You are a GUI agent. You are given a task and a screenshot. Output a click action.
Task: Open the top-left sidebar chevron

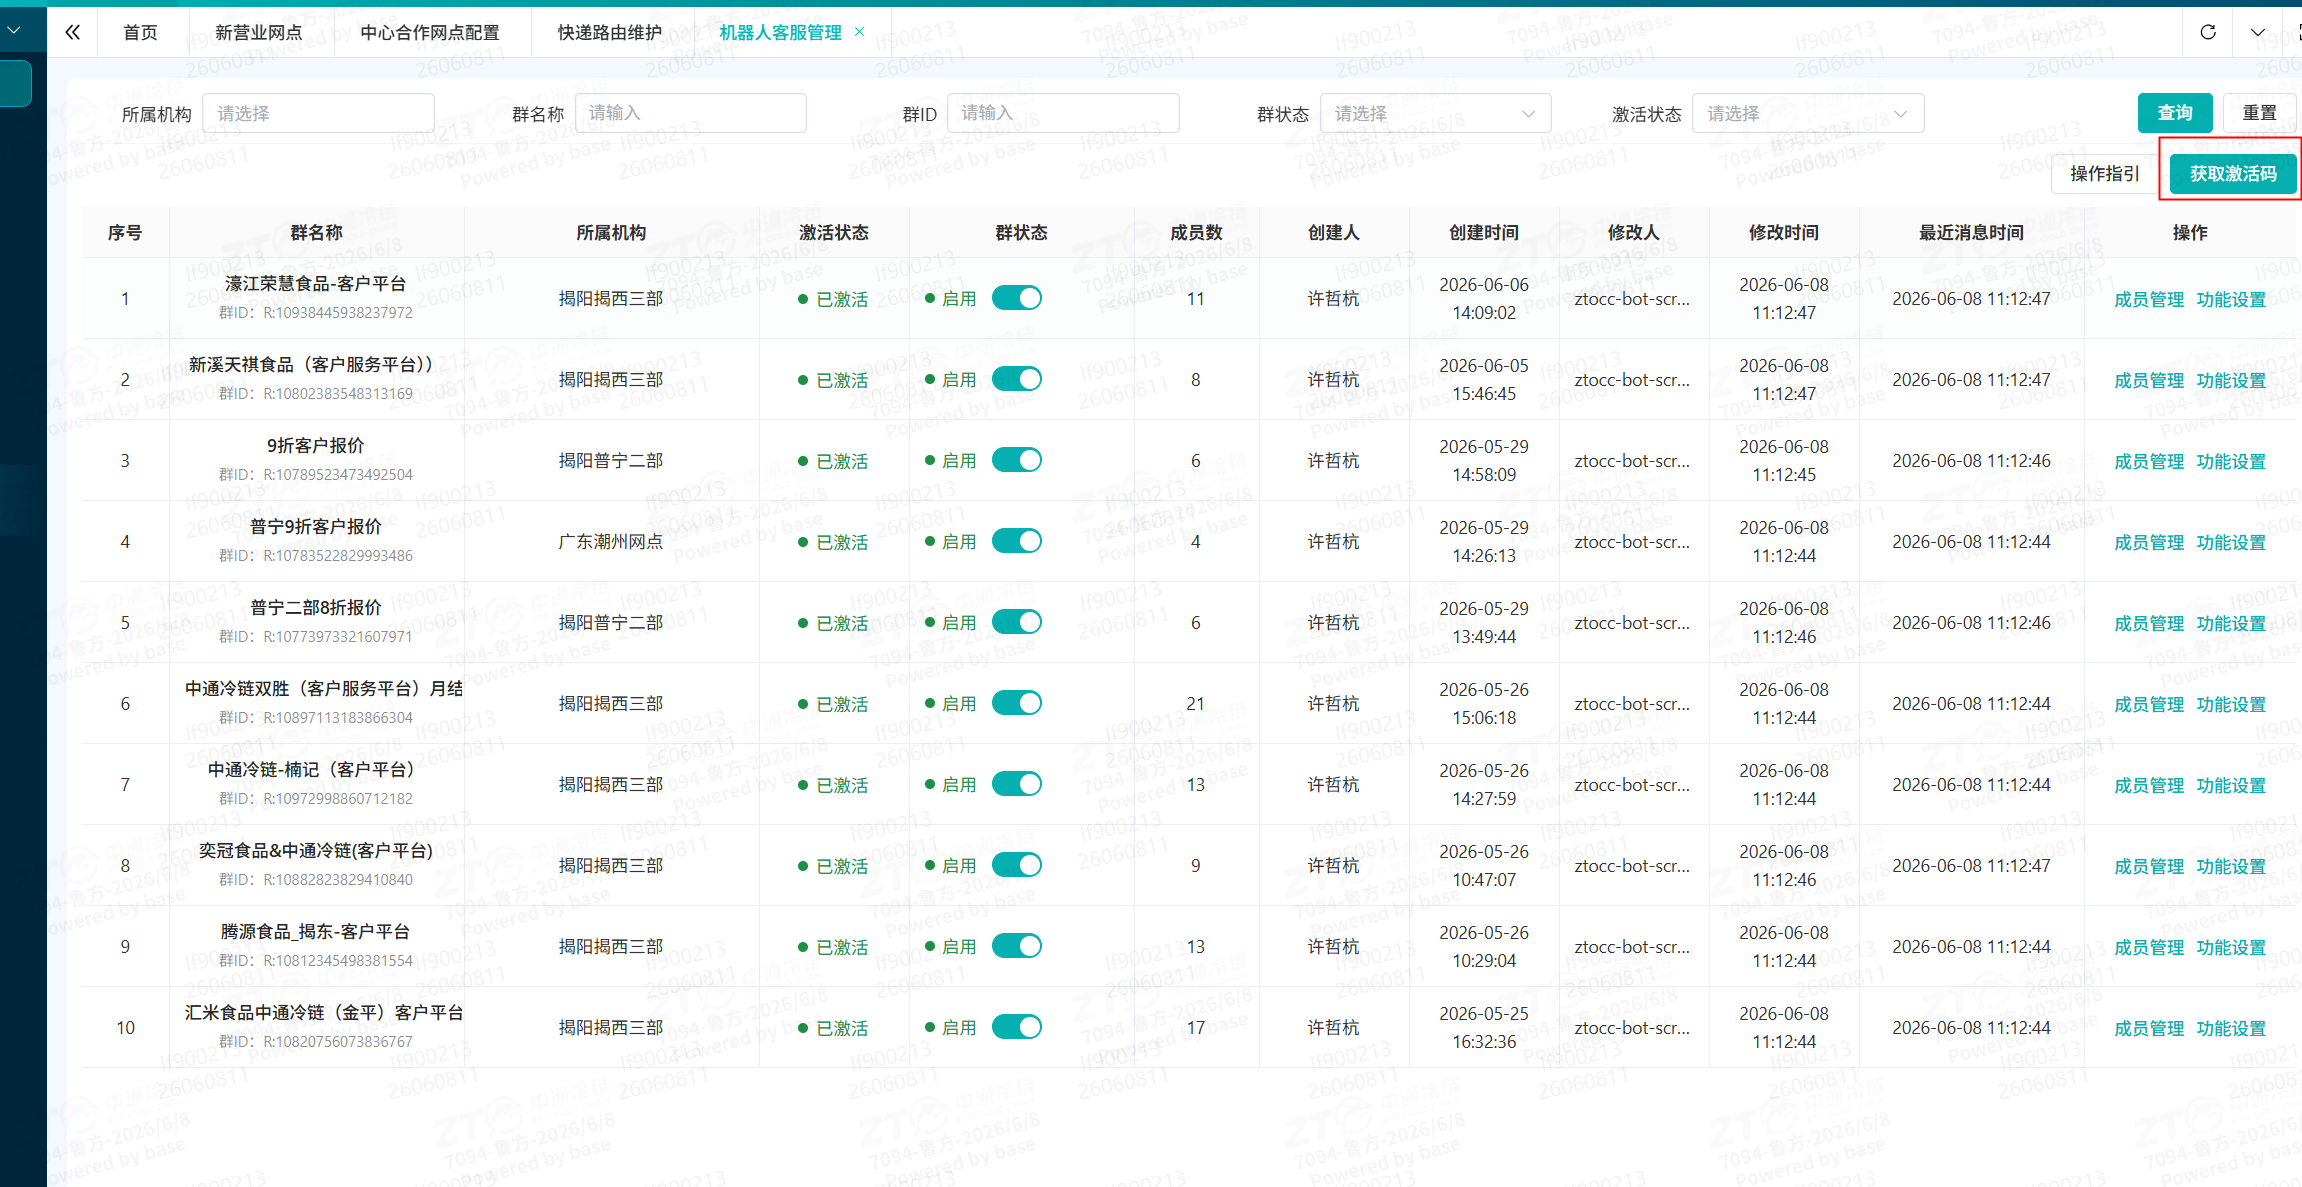[x=14, y=30]
